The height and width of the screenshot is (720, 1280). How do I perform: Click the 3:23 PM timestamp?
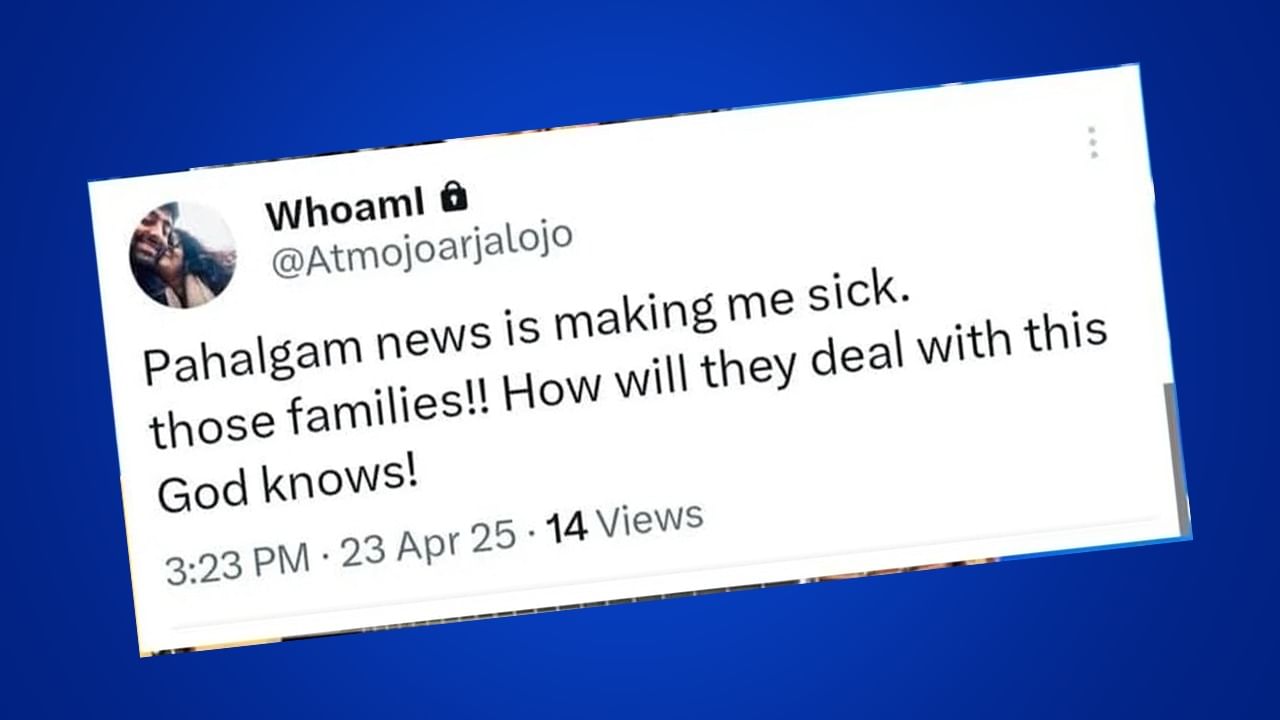tap(237, 563)
